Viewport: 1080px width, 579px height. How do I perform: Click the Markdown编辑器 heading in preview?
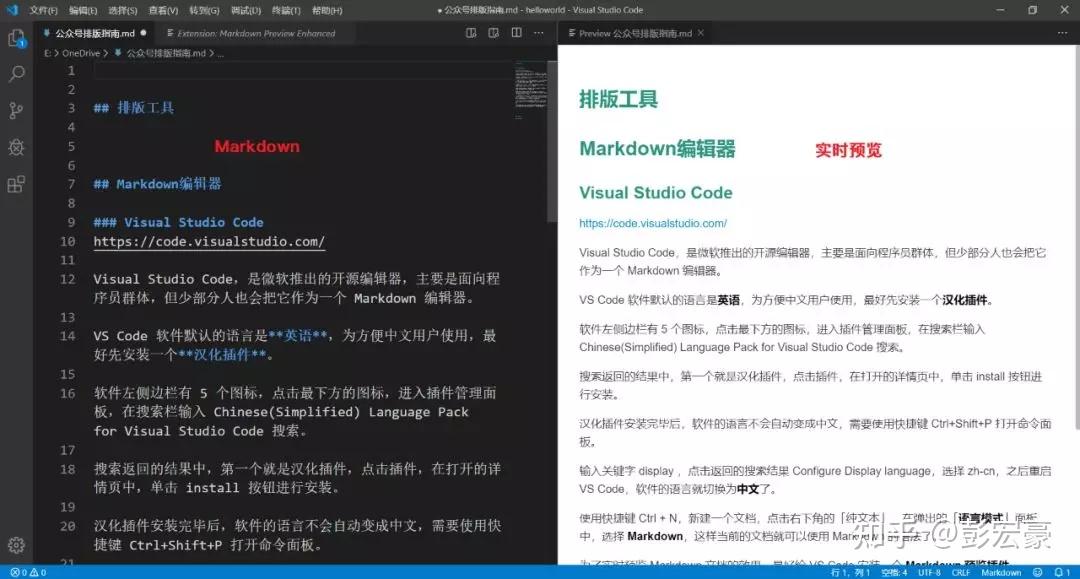coord(657,148)
